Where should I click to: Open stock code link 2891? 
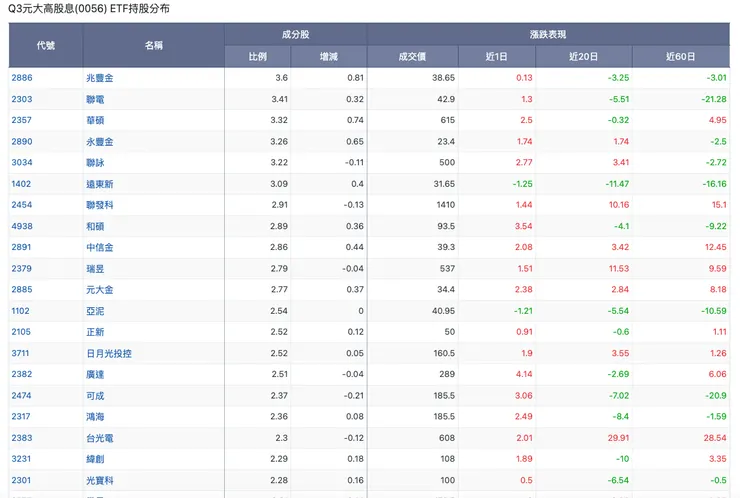pyautogui.click(x=21, y=247)
